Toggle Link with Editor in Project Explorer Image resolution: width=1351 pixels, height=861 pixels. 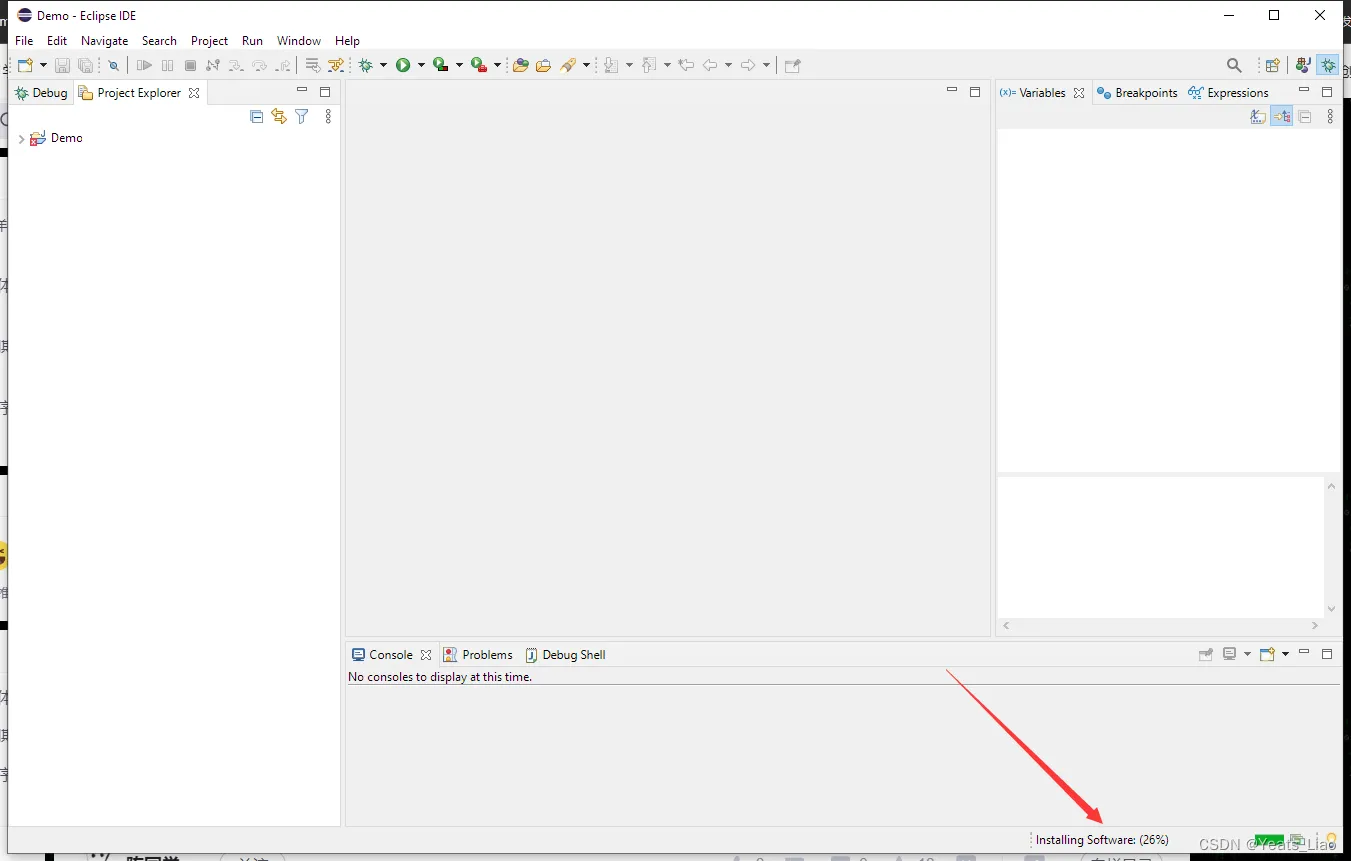(279, 116)
